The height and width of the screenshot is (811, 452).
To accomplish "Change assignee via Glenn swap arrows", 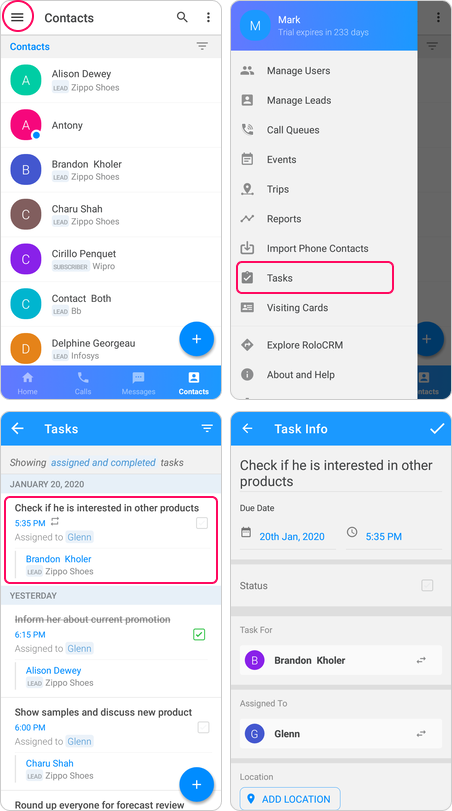I will coord(421,733).
